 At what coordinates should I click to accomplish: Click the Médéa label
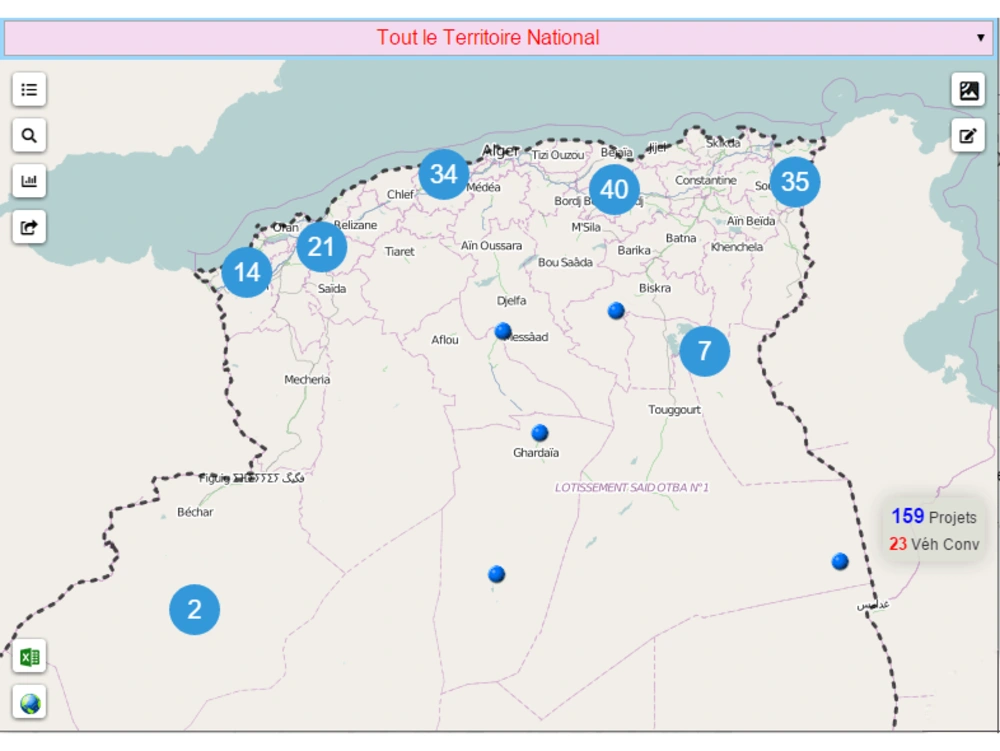(485, 187)
